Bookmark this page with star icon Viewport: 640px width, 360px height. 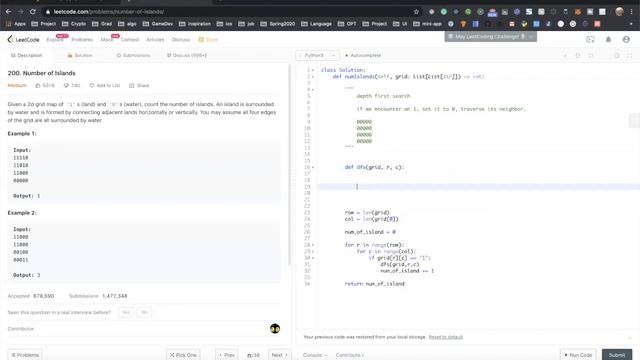coord(416,12)
